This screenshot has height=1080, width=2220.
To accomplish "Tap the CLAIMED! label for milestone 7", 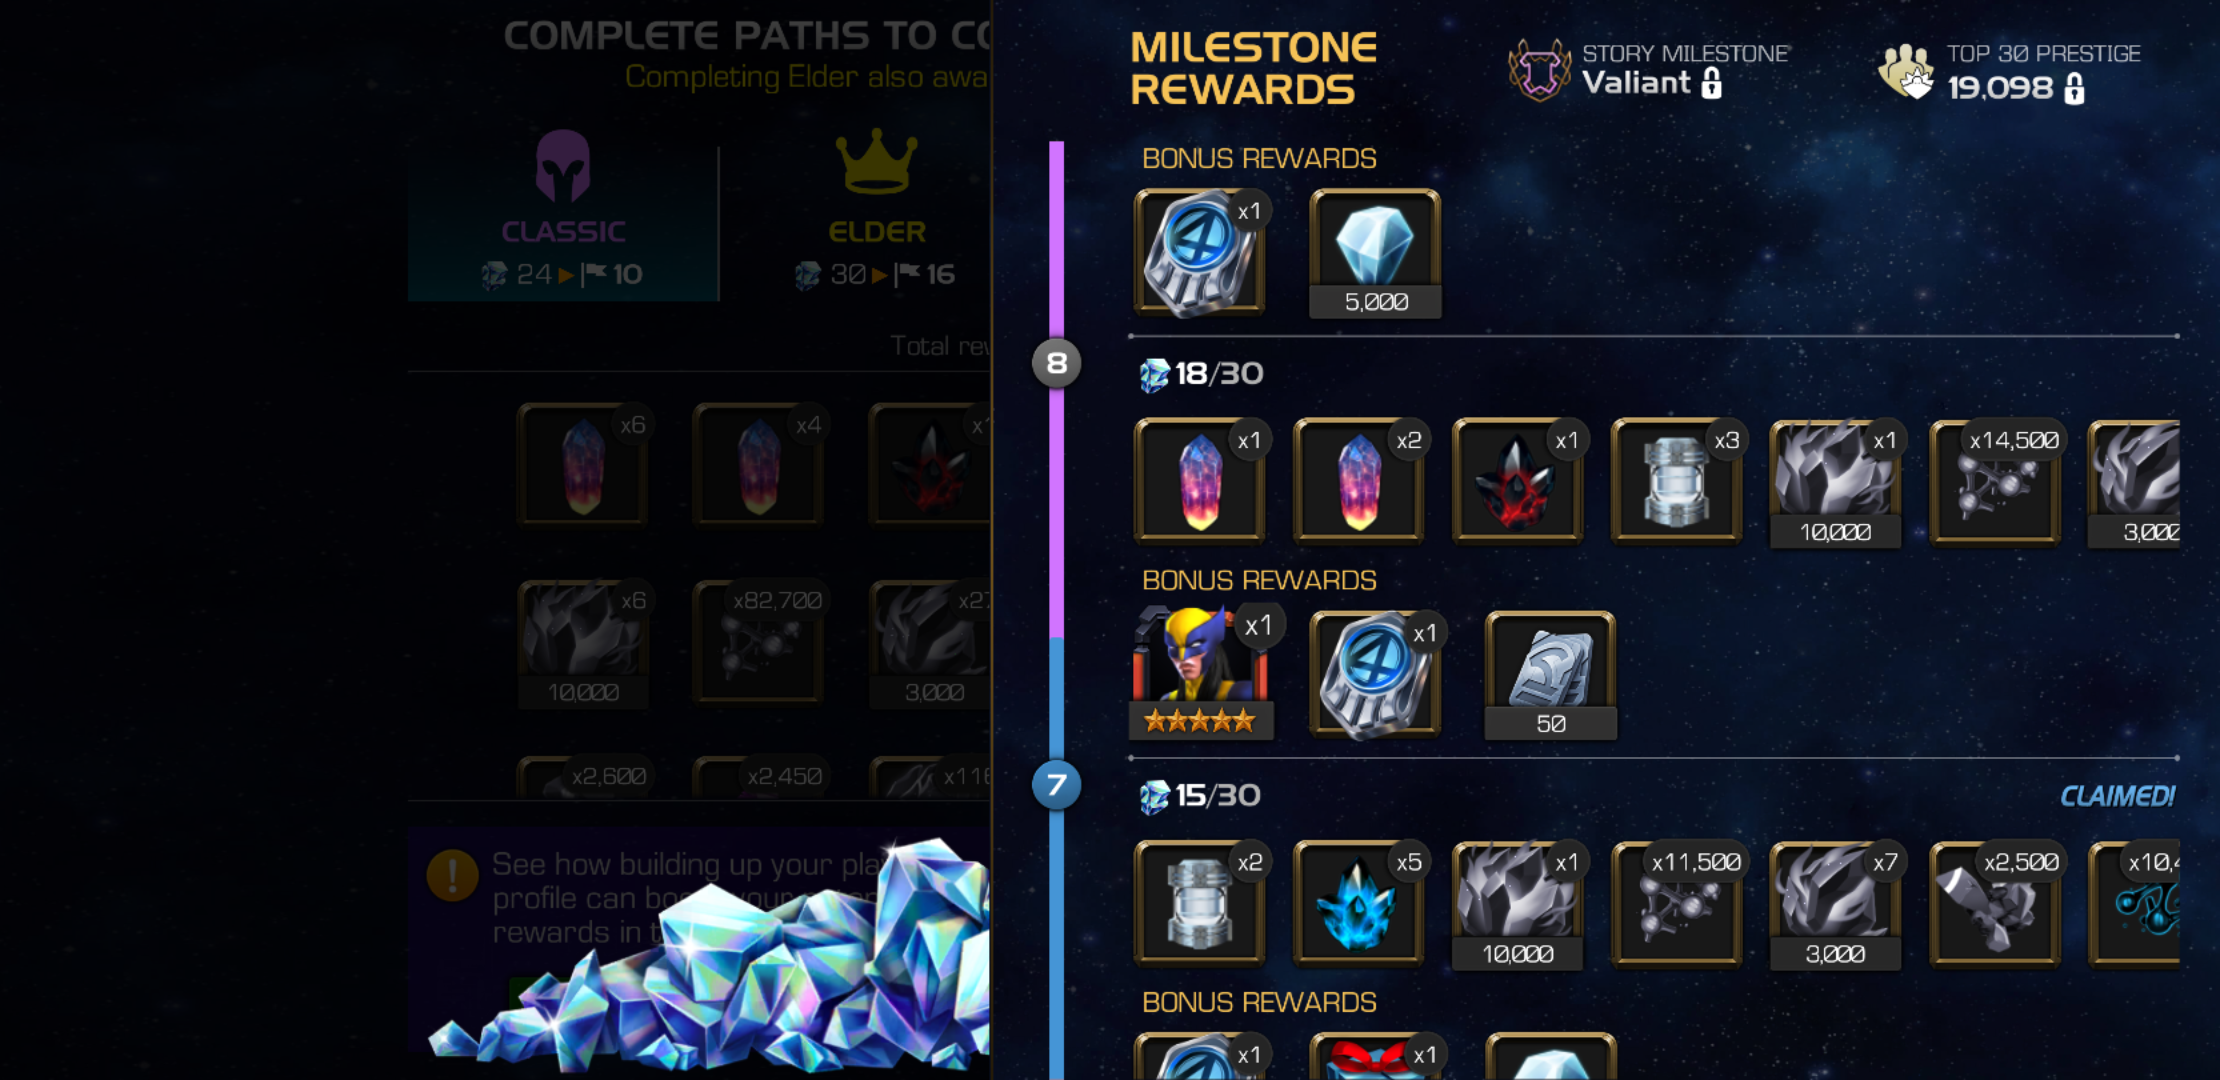I will point(2117,796).
